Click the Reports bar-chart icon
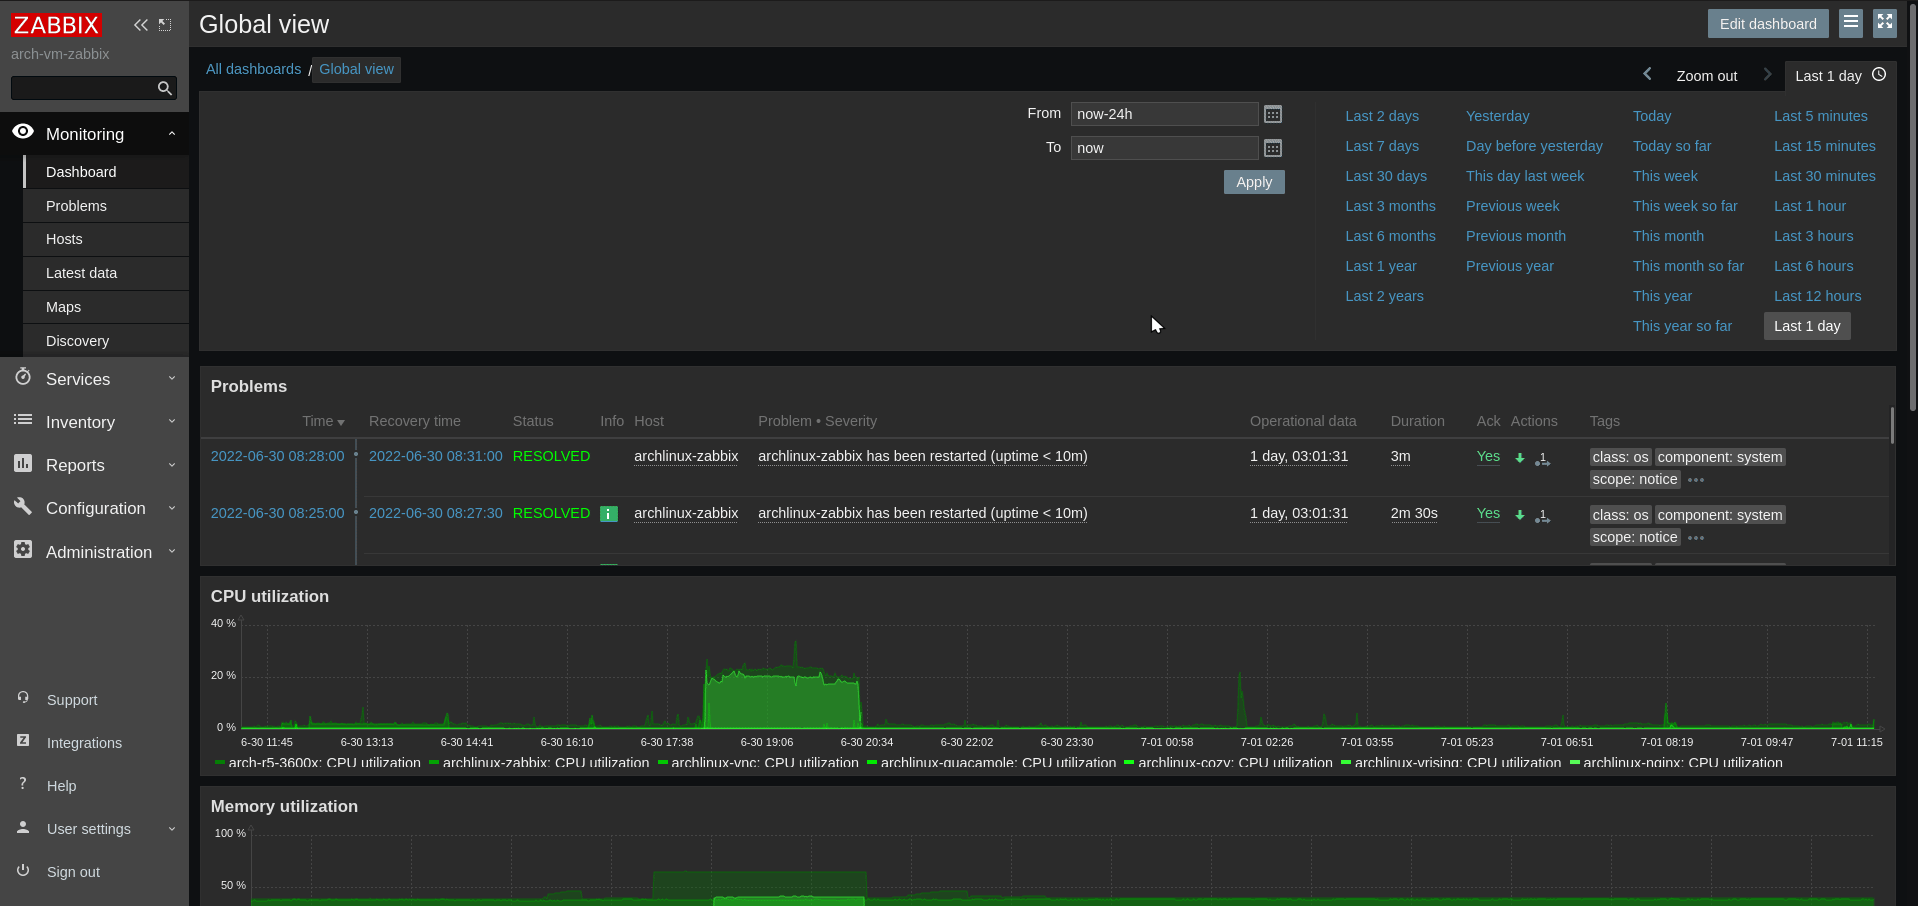This screenshot has height=906, width=1918. 23,463
